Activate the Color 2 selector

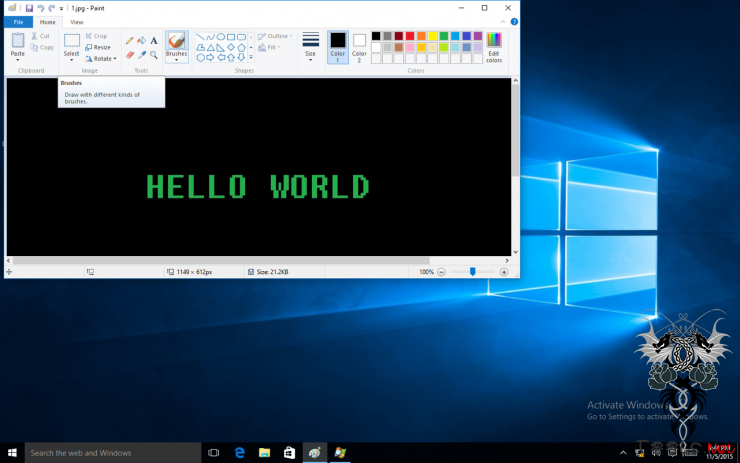pos(359,46)
